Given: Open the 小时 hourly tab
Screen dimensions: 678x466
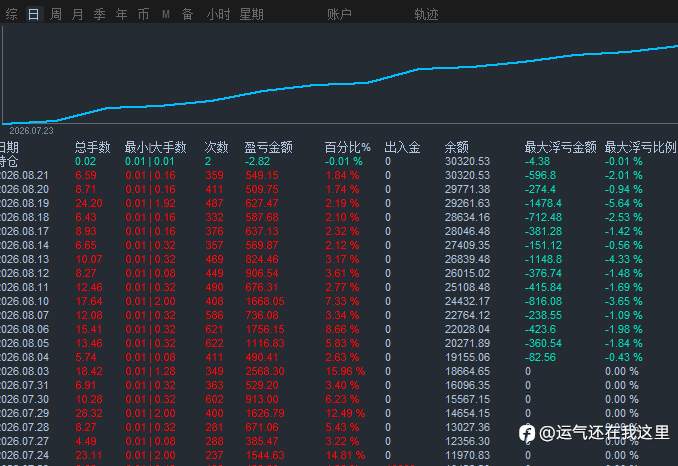Looking at the screenshot, I should point(218,14).
